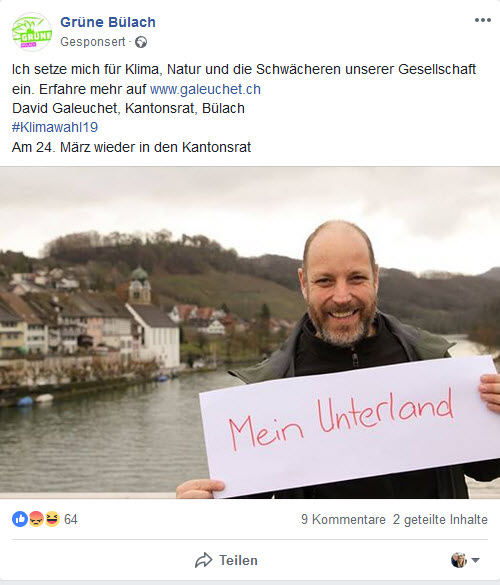The height and width of the screenshot is (585, 500).
Task: Follow the www.galeuchet.ch link
Action: point(205,89)
